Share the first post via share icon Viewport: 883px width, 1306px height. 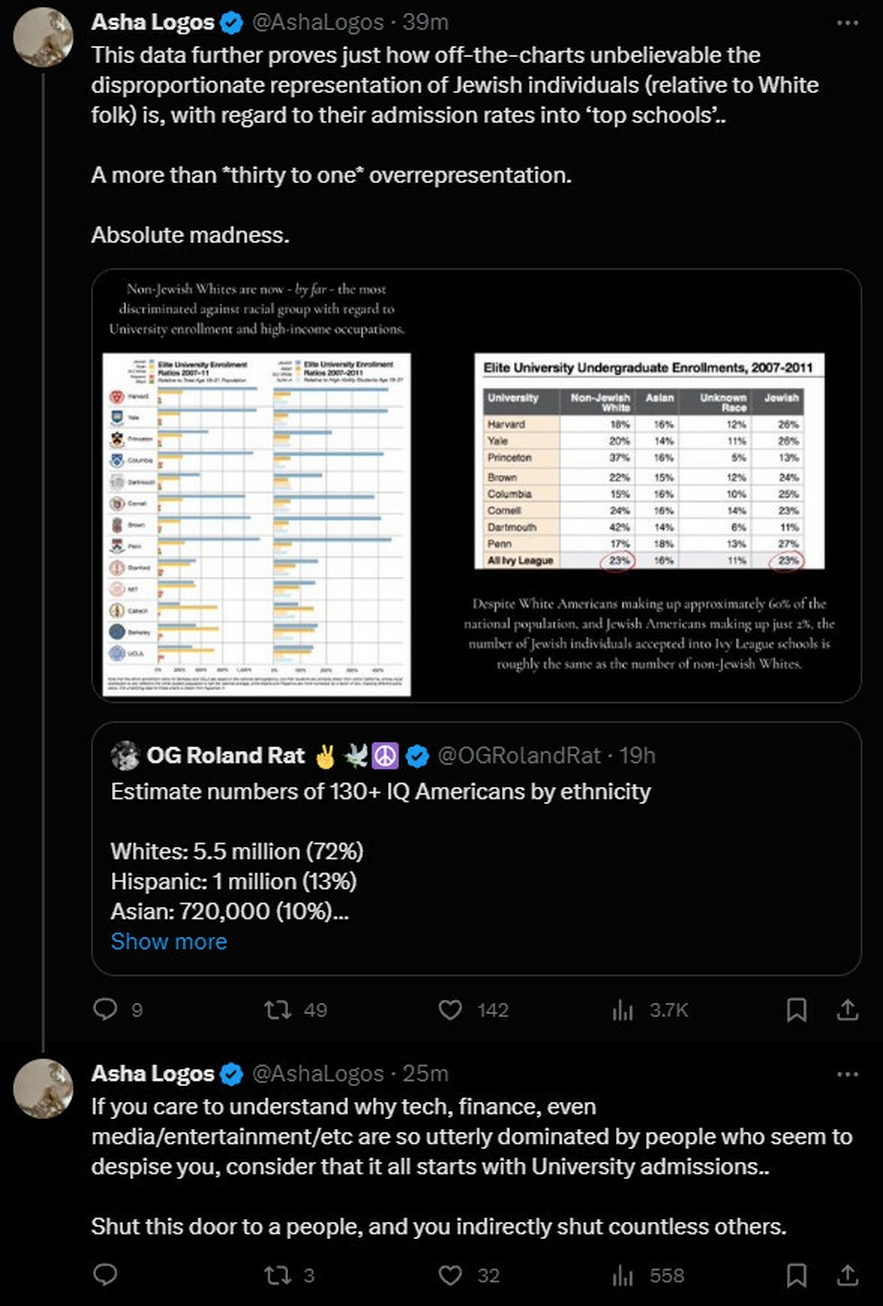click(847, 1010)
